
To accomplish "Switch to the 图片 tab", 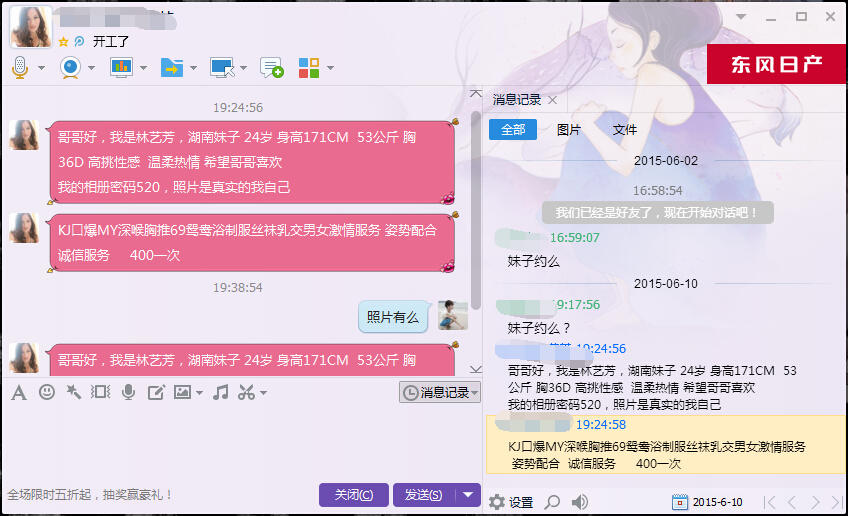I will (568, 130).
